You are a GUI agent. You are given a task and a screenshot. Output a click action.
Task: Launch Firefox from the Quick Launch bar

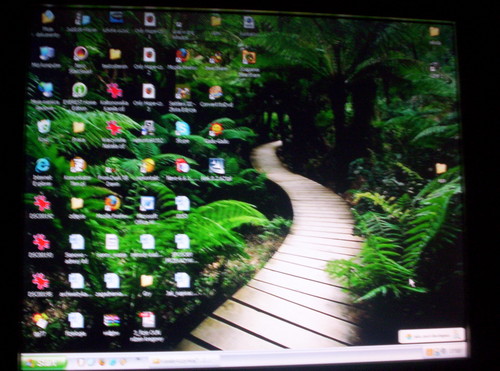point(102,362)
